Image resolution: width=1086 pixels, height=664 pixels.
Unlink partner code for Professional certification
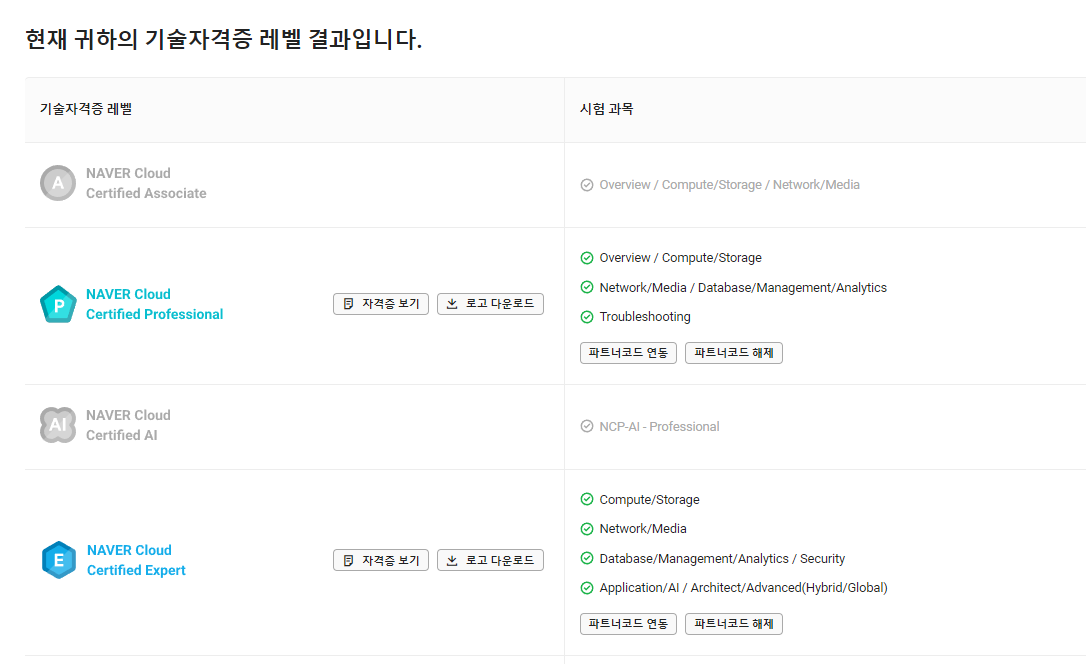[734, 353]
